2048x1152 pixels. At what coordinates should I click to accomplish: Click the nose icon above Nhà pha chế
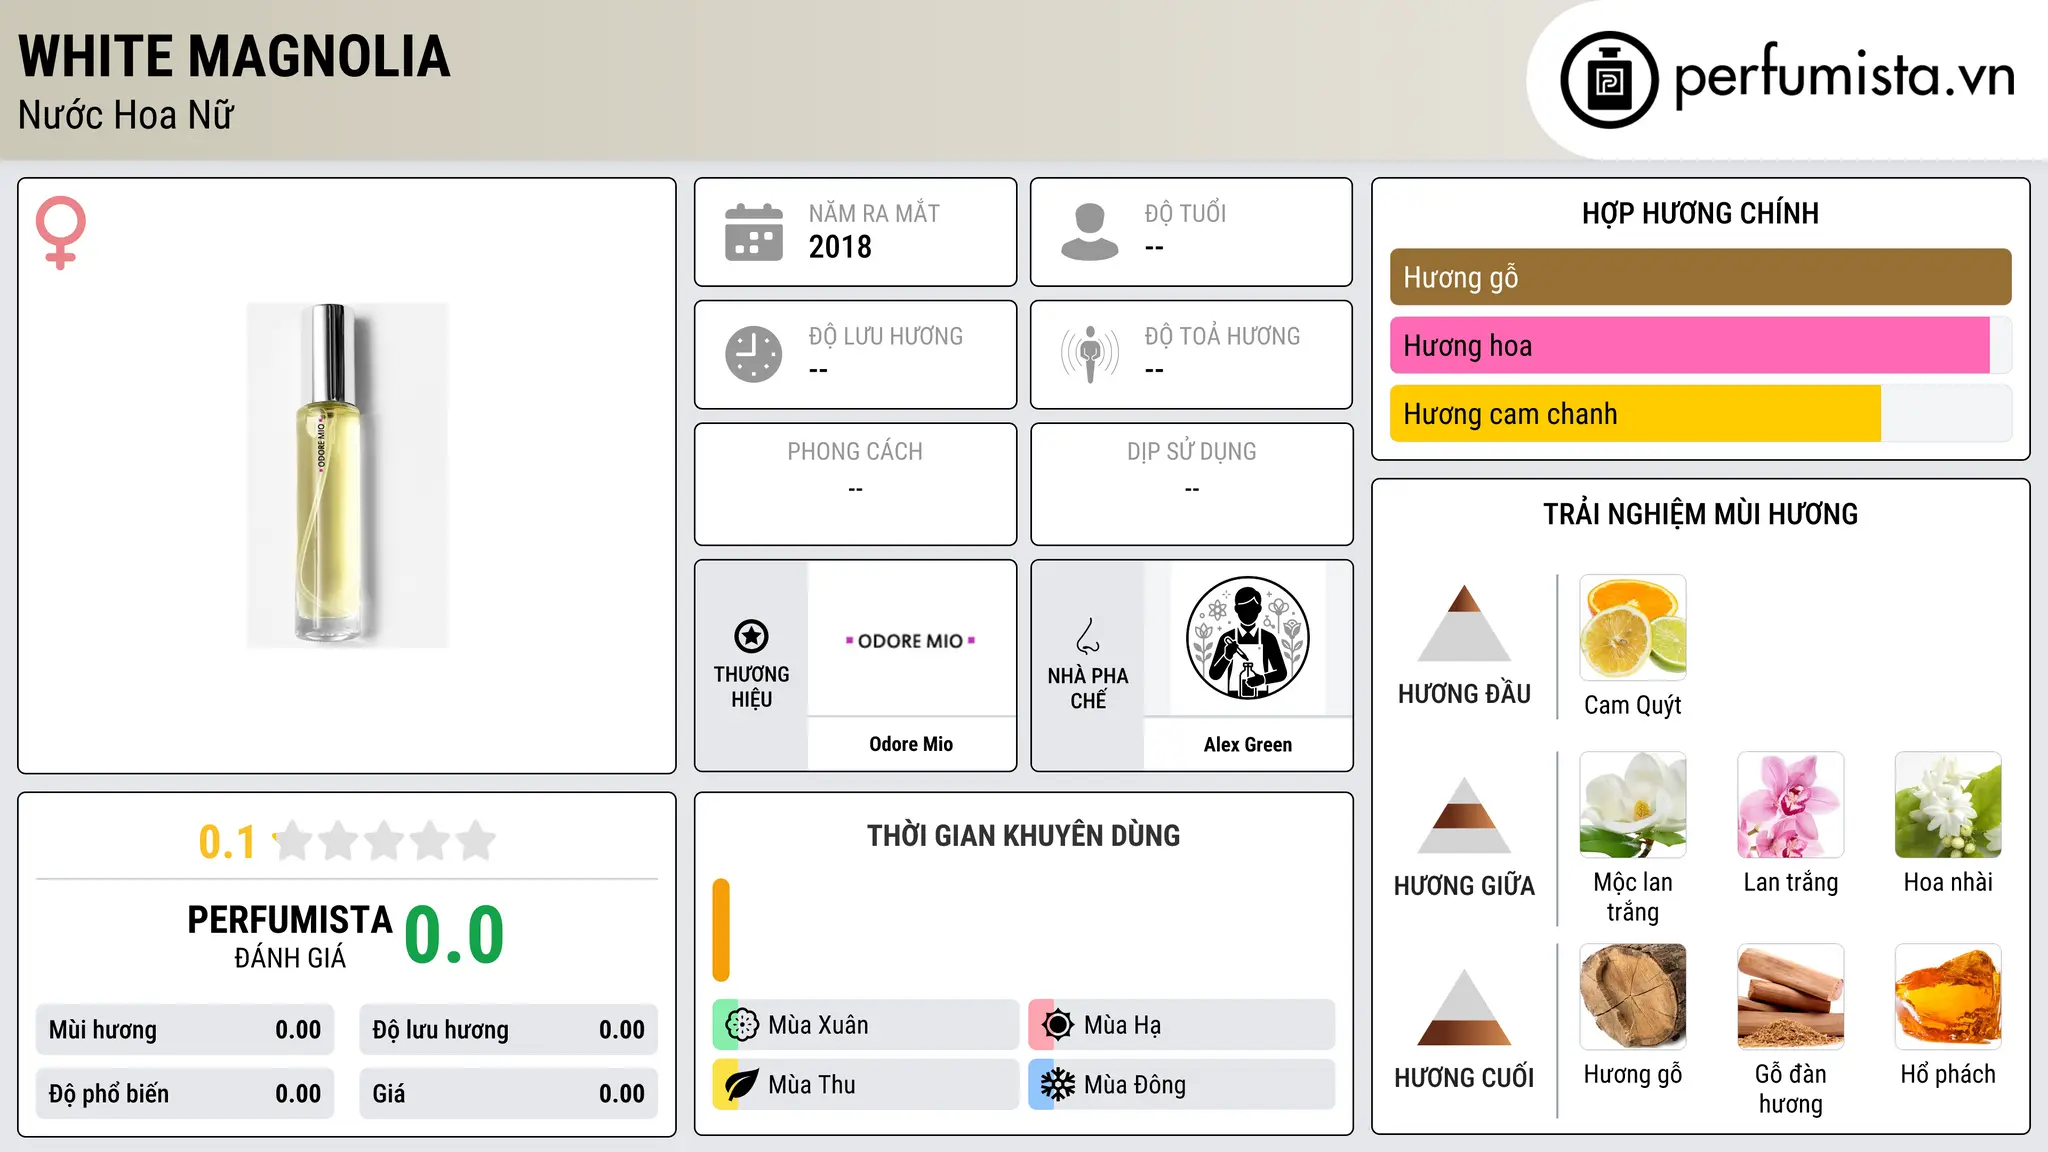pos(1088,636)
